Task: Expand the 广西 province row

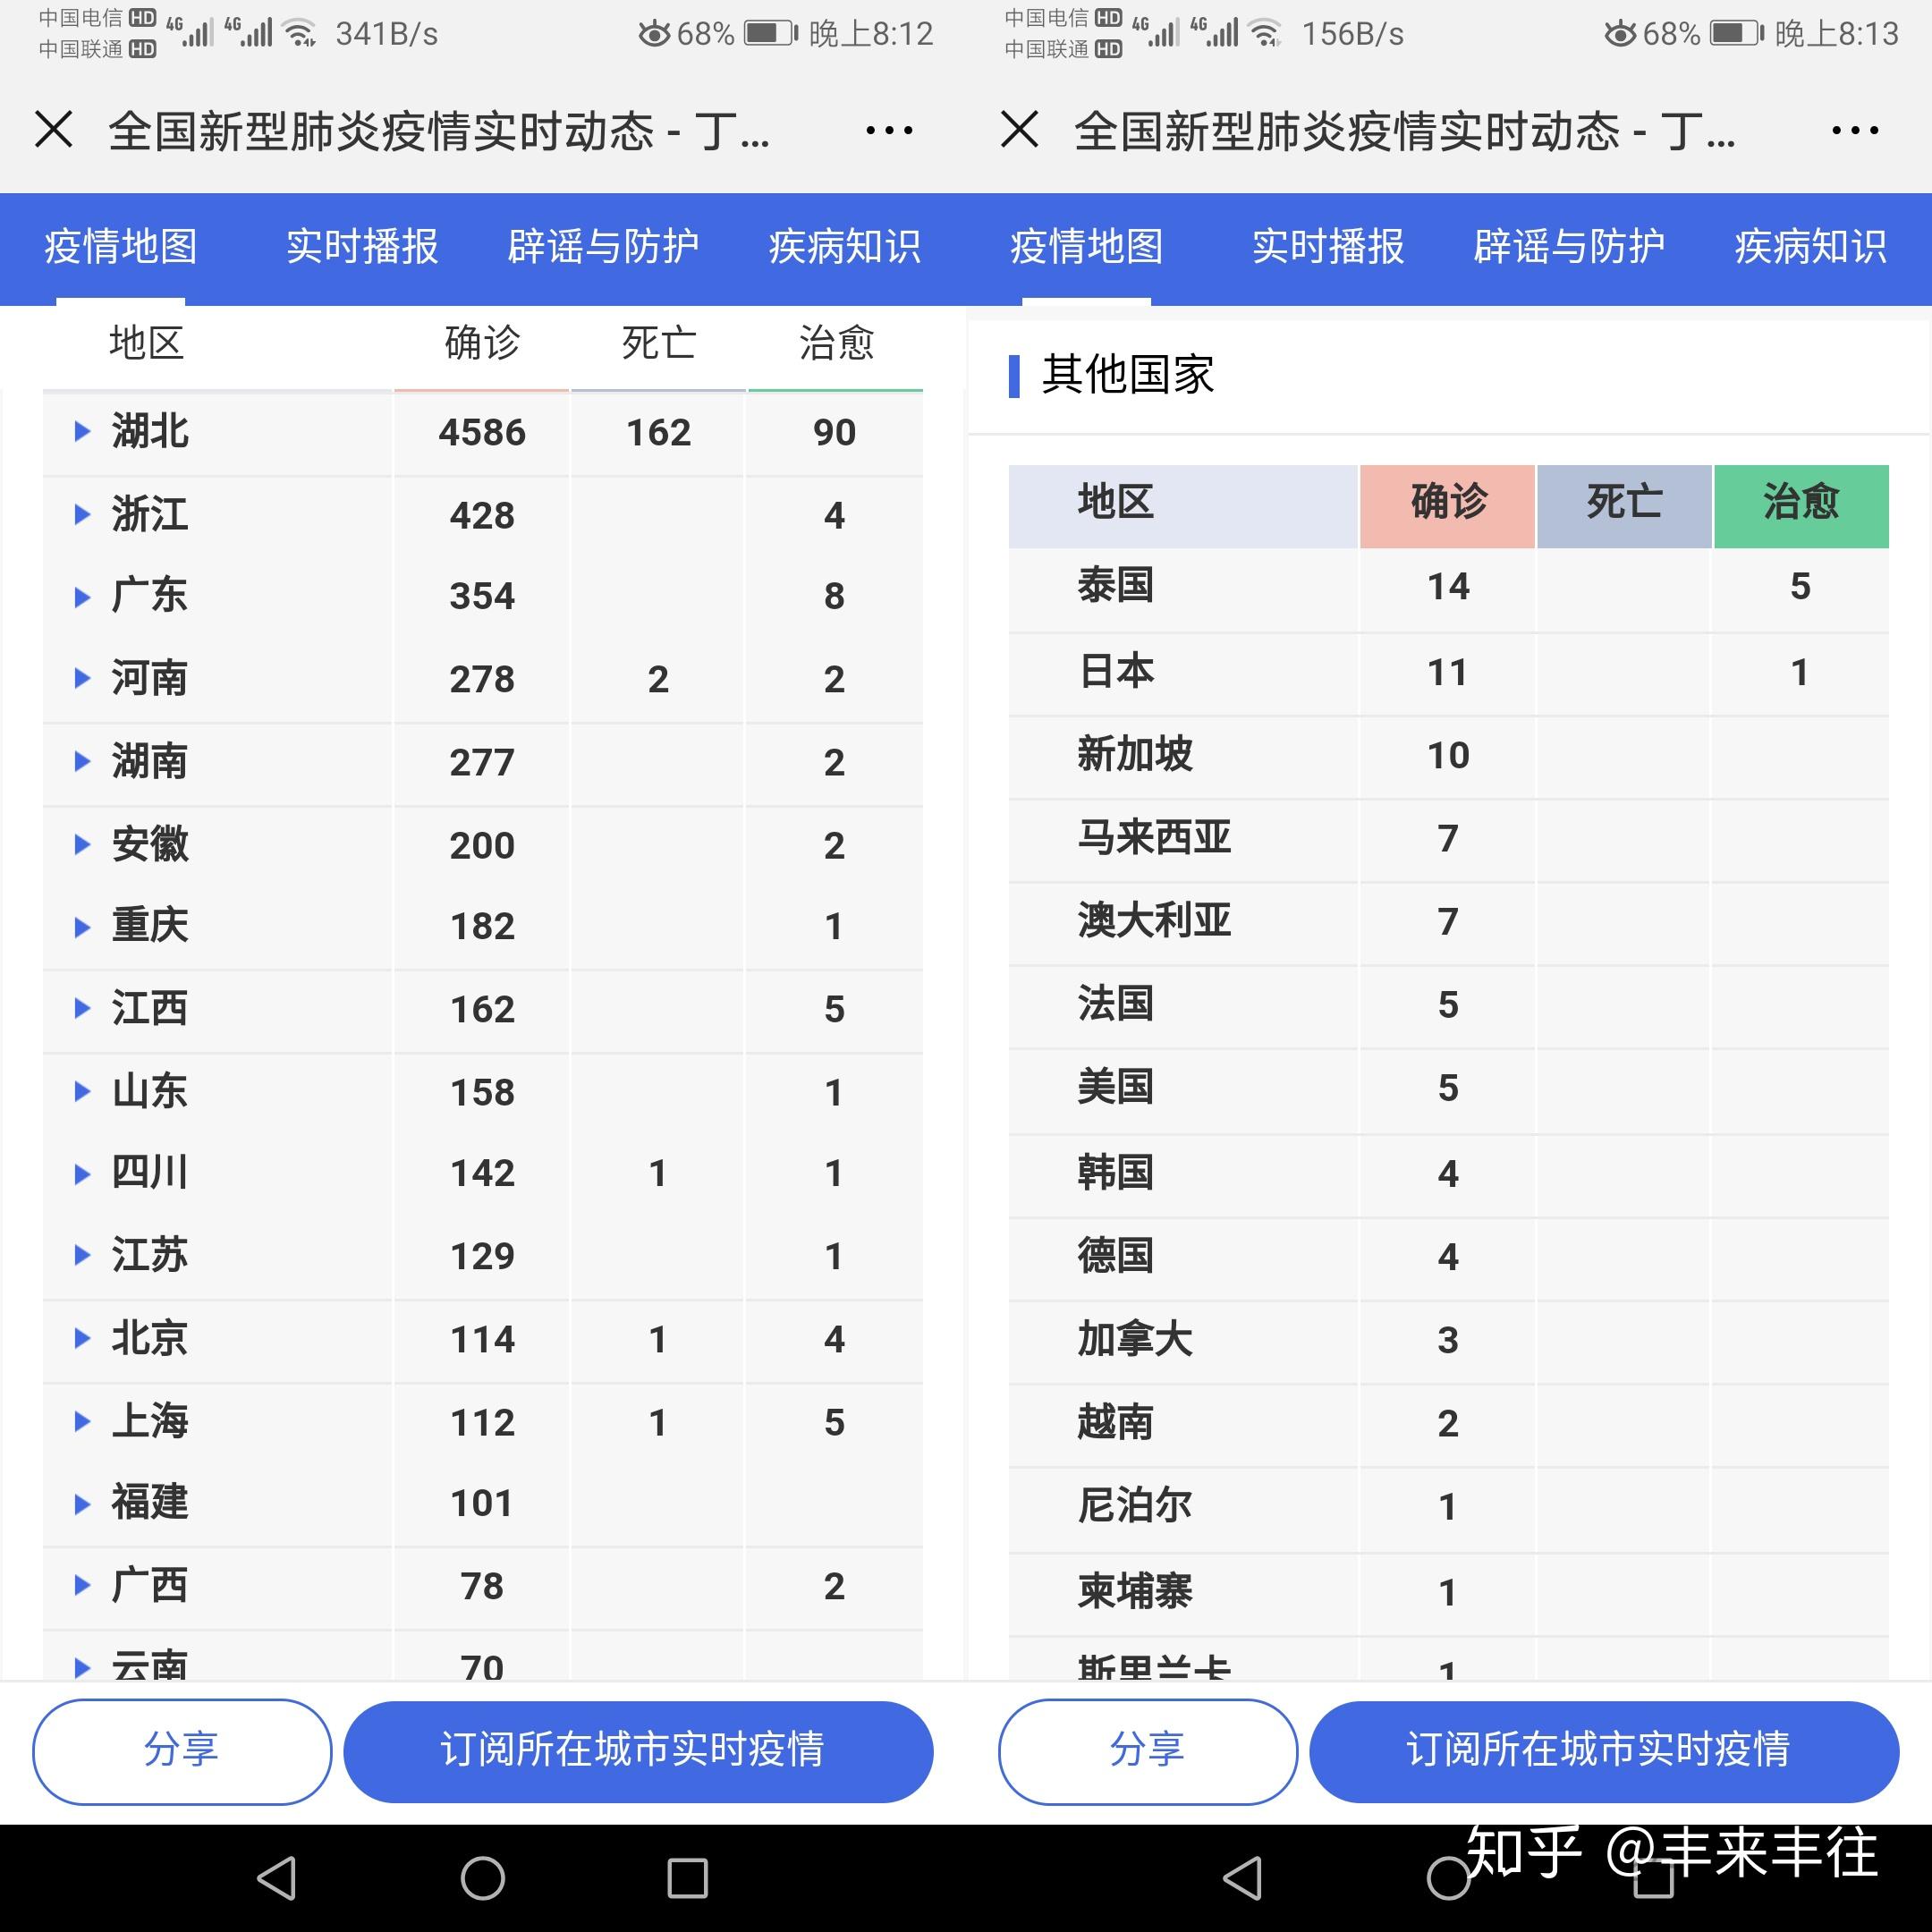Action: point(82,1586)
